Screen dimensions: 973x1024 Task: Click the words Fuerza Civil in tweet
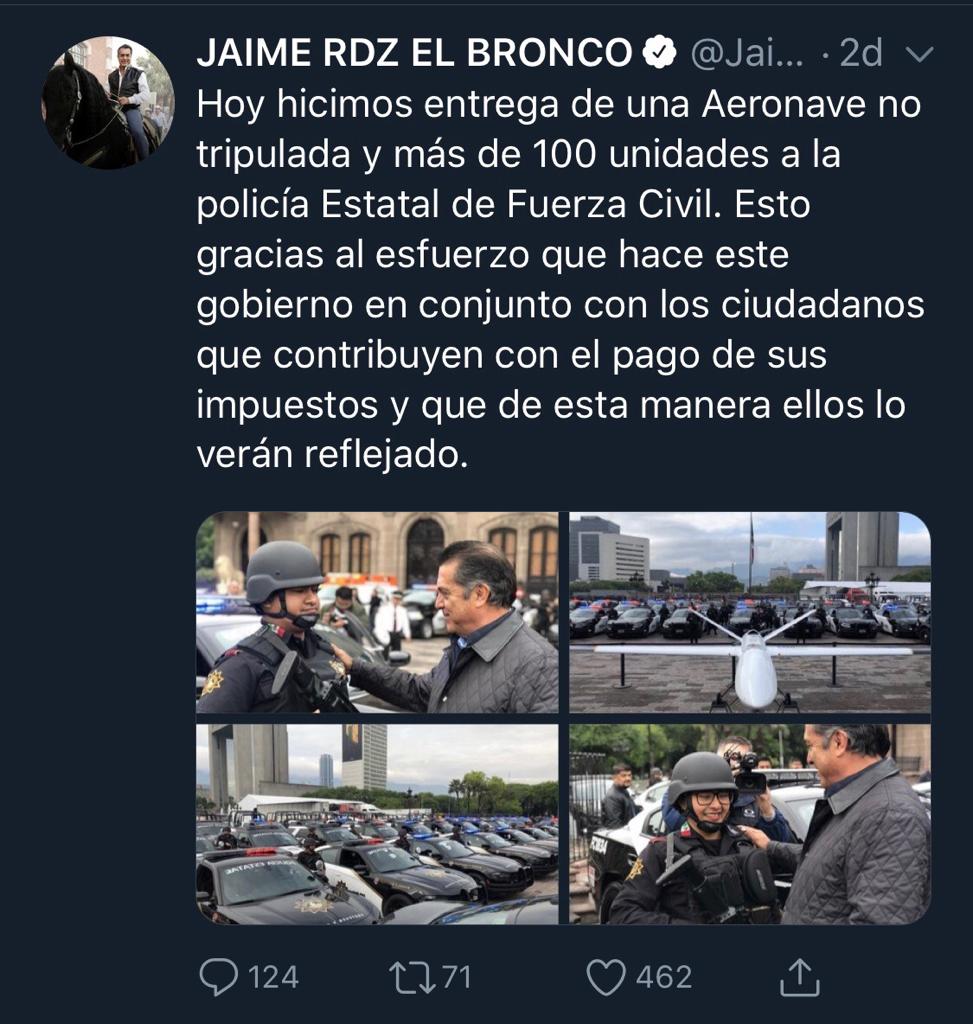pyautogui.click(x=613, y=204)
